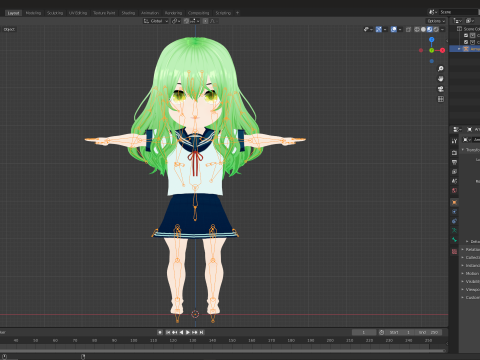Viewport: 480px width, 360px height.
Task: Toggle the auto keying record button
Action: point(160,332)
